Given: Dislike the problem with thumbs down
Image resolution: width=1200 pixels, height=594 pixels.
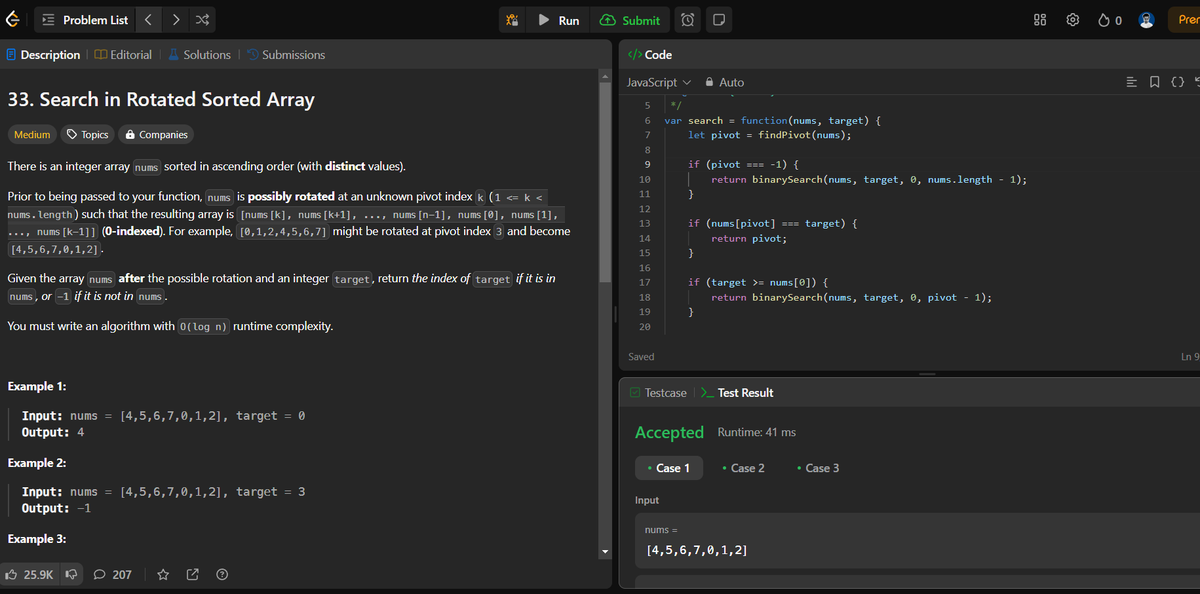Looking at the screenshot, I should (72, 575).
